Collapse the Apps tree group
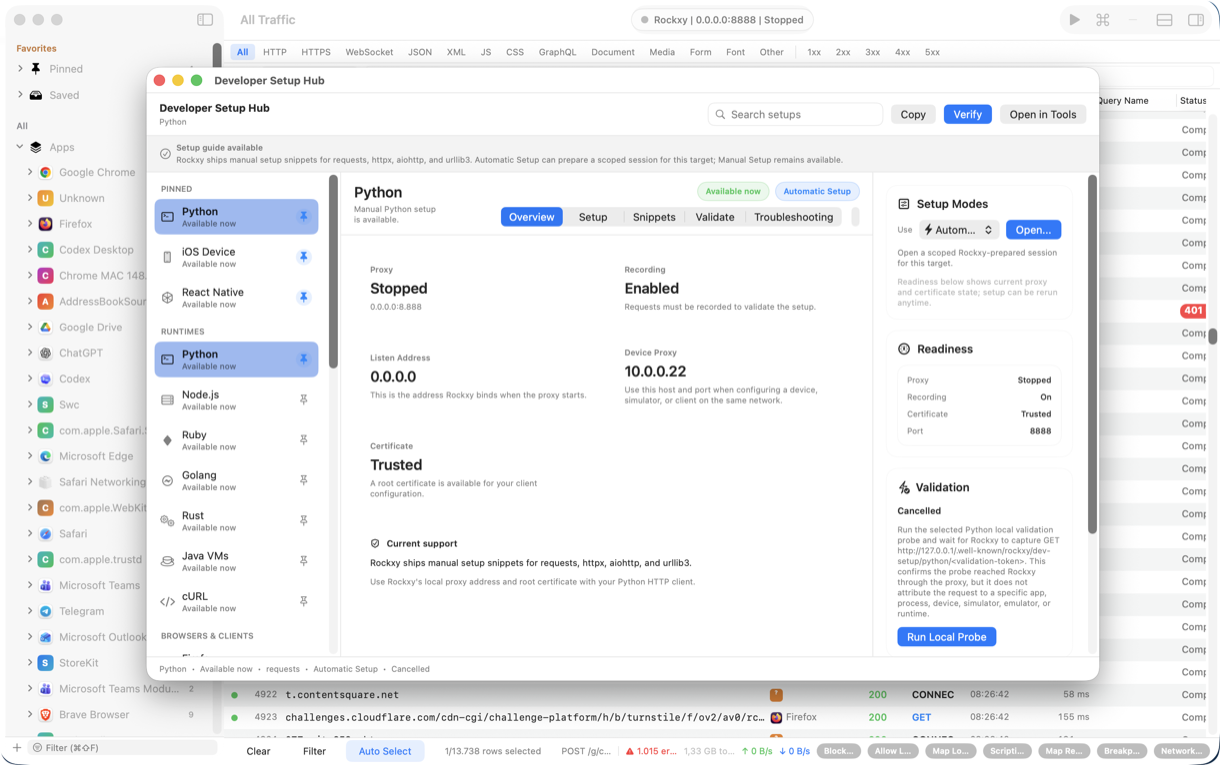Screen dimensions: 1220x765 [x=20, y=147]
